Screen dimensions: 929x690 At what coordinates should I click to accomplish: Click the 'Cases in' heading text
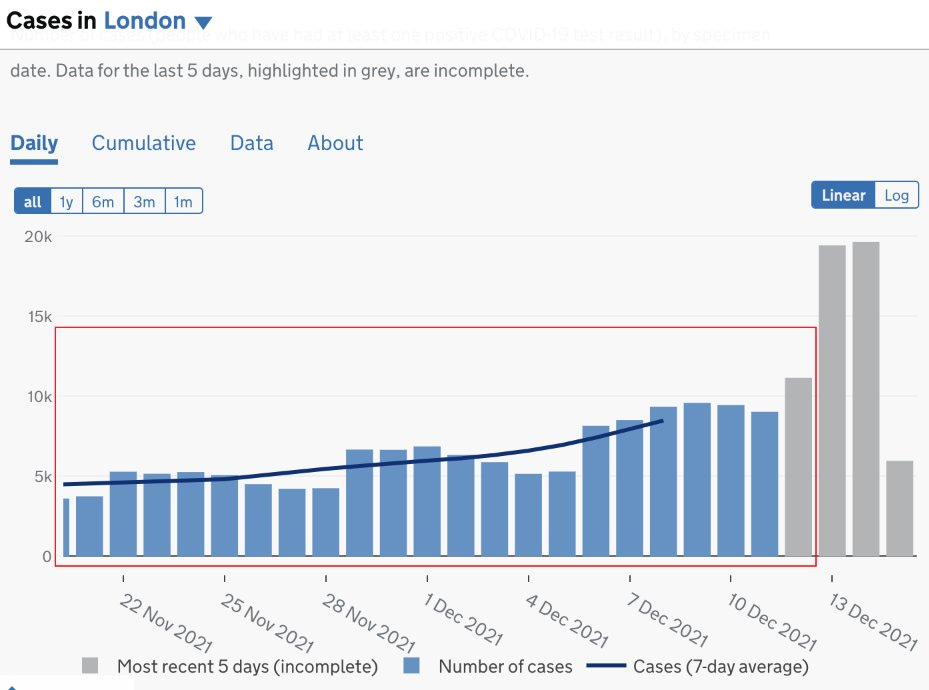pyautogui.click(x=51, y=21)
